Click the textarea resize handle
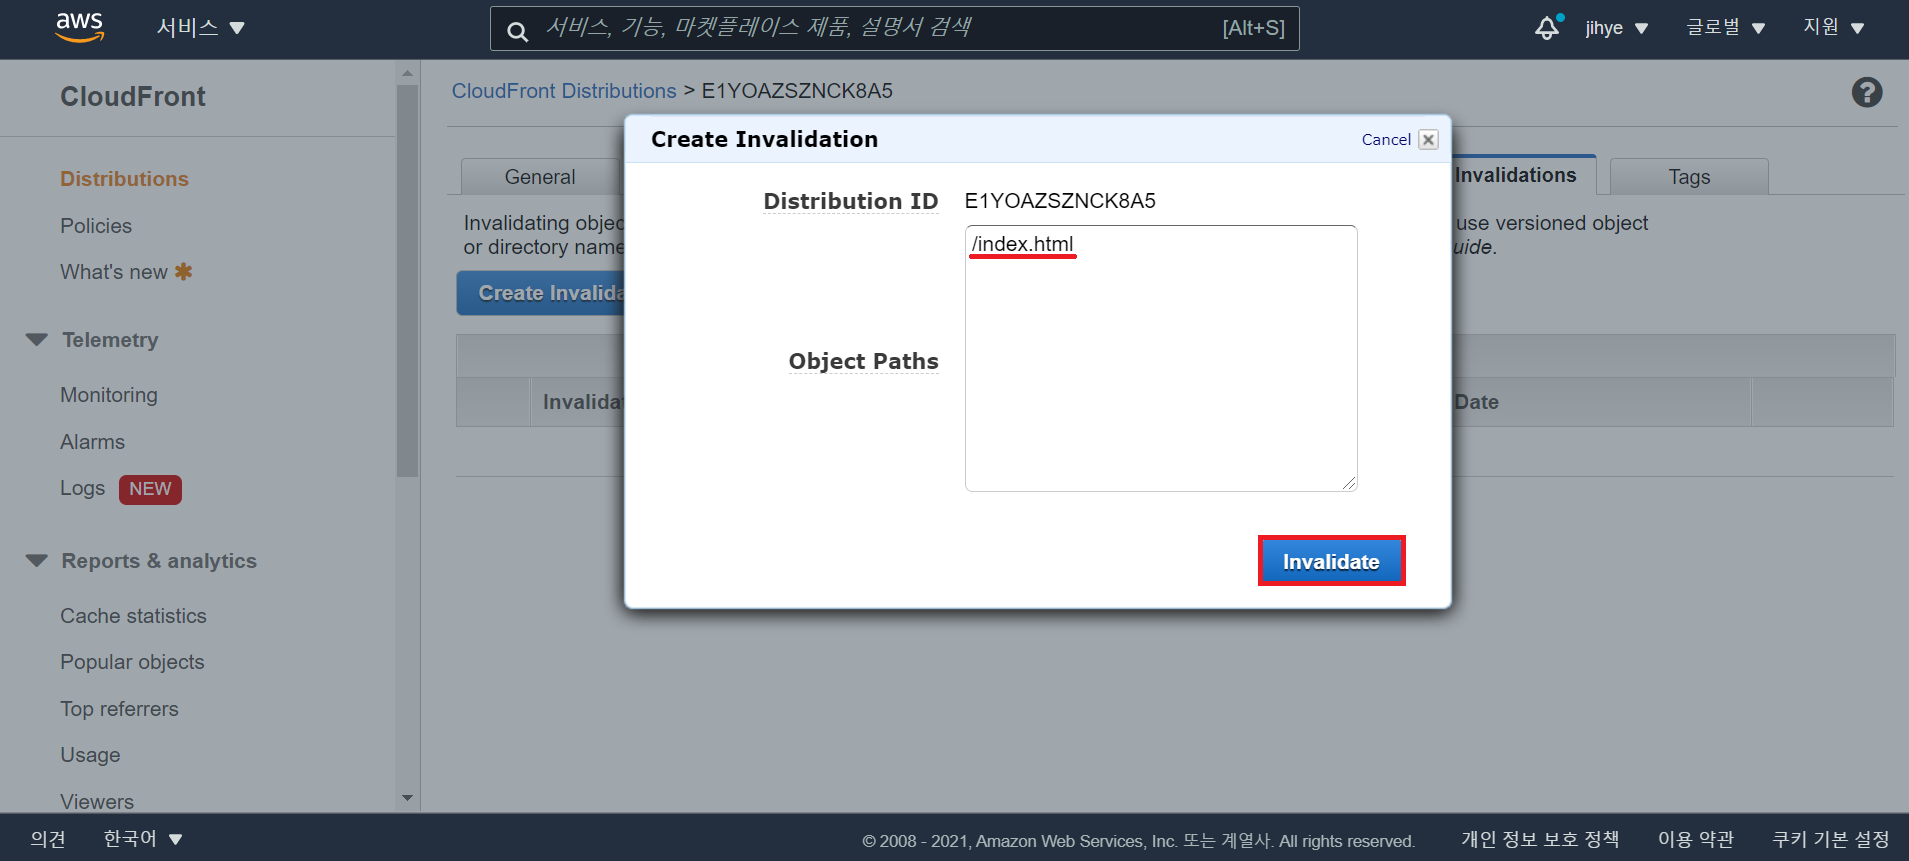 coord(1349,483)
